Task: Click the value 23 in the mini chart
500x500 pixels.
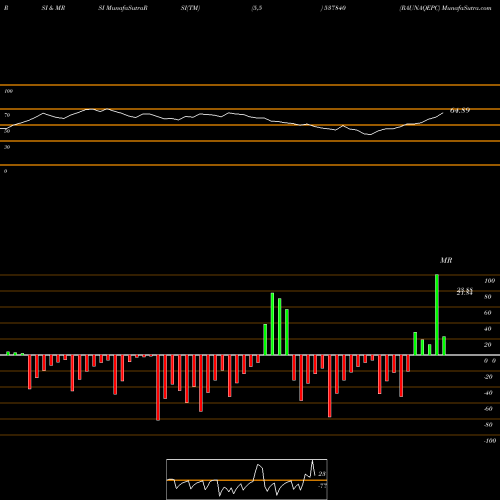Action: point(322,474)
